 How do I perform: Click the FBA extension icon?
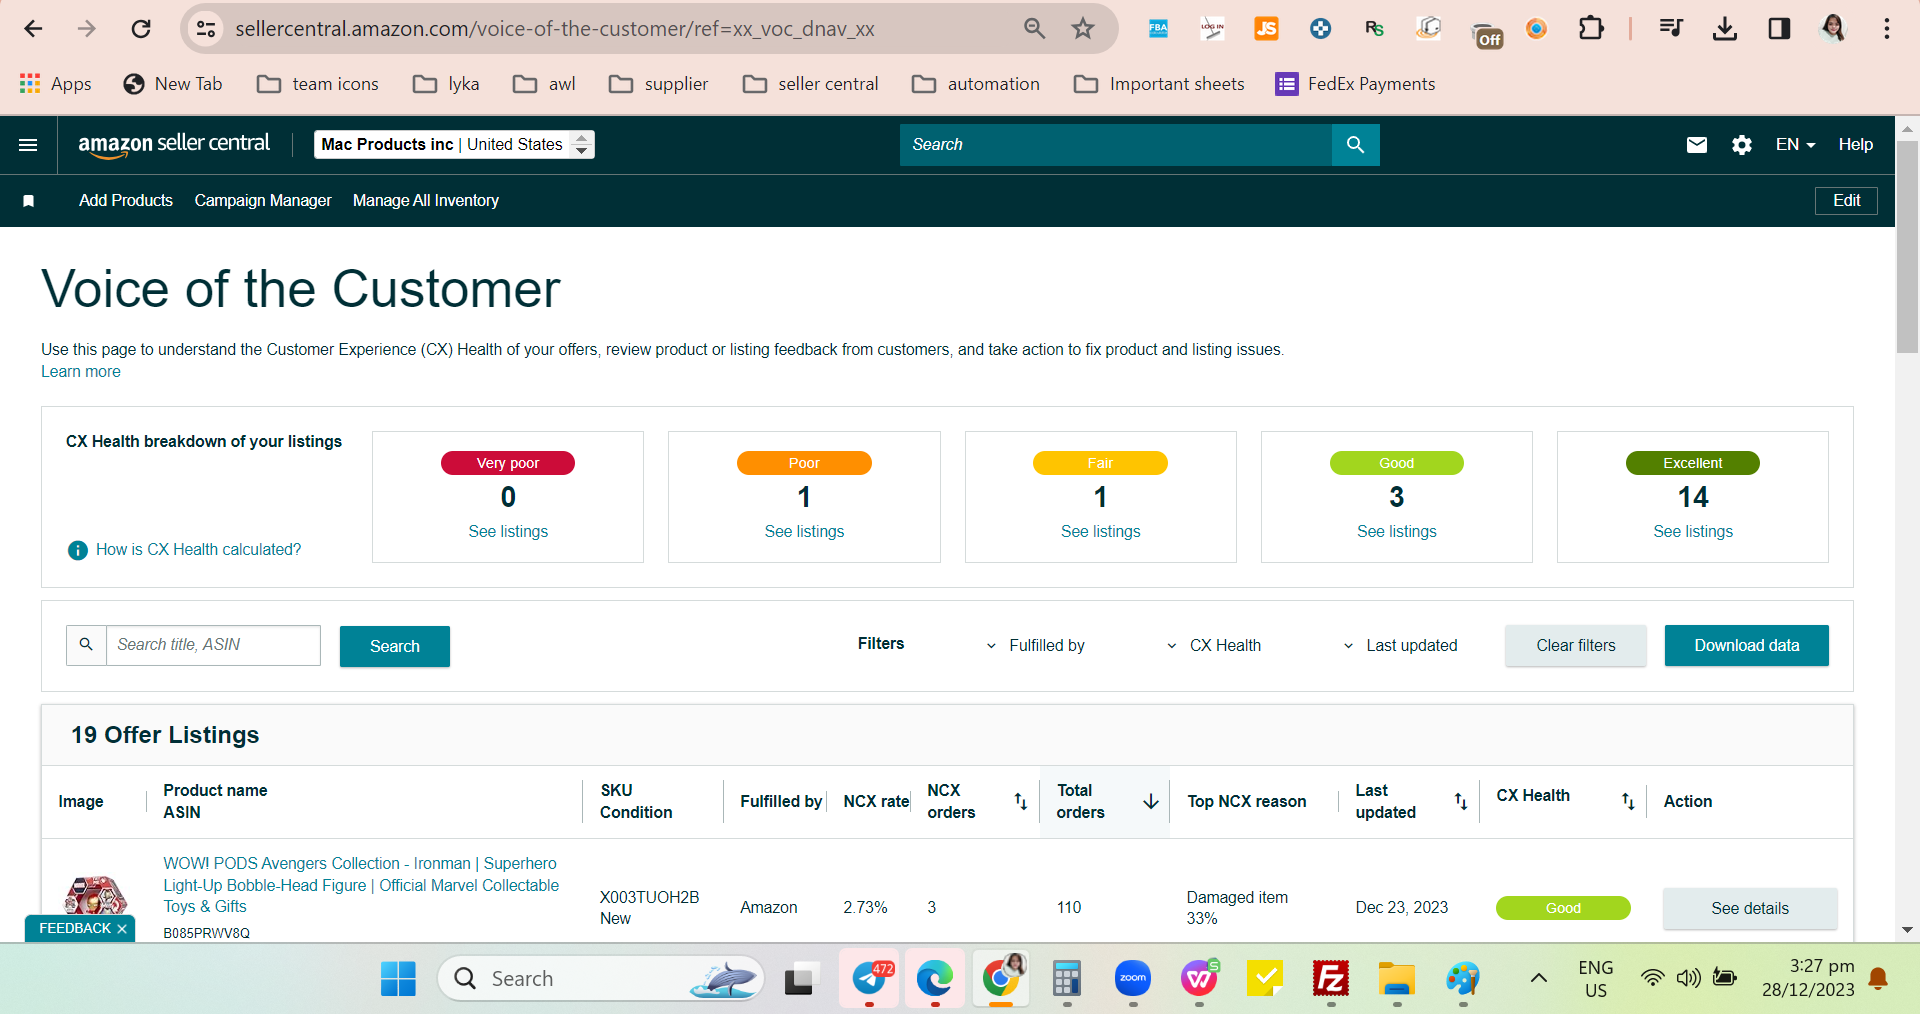click(1158, 29)
